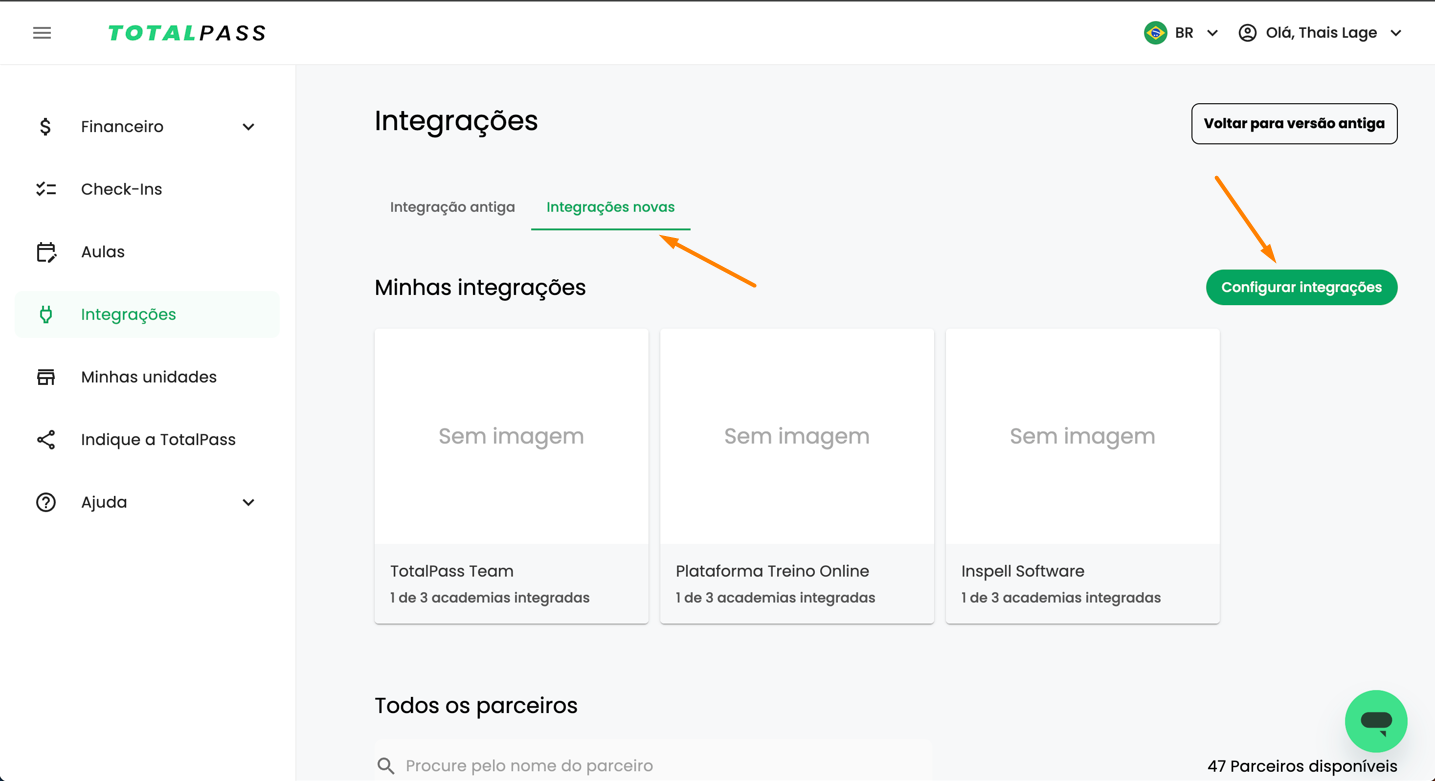The height and width of the screenshot is (781, 1435).
Task: Open the hamburger menu icon
Action: click(42, 33)
